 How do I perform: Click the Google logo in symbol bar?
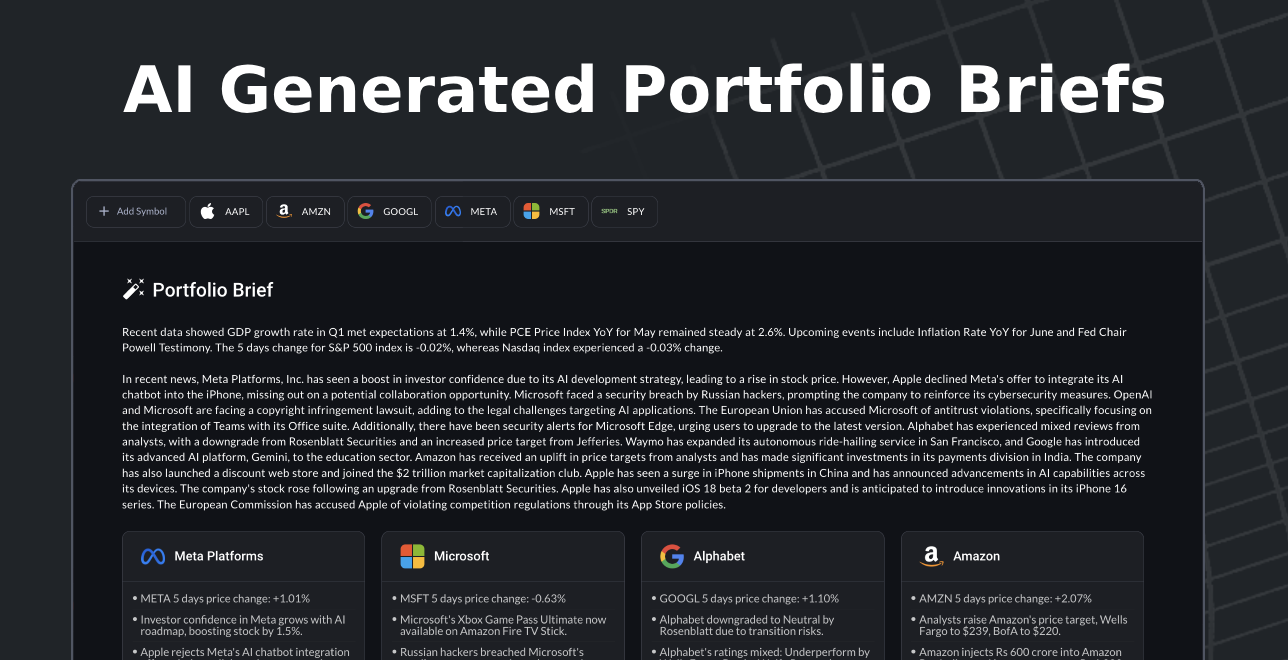365,212
